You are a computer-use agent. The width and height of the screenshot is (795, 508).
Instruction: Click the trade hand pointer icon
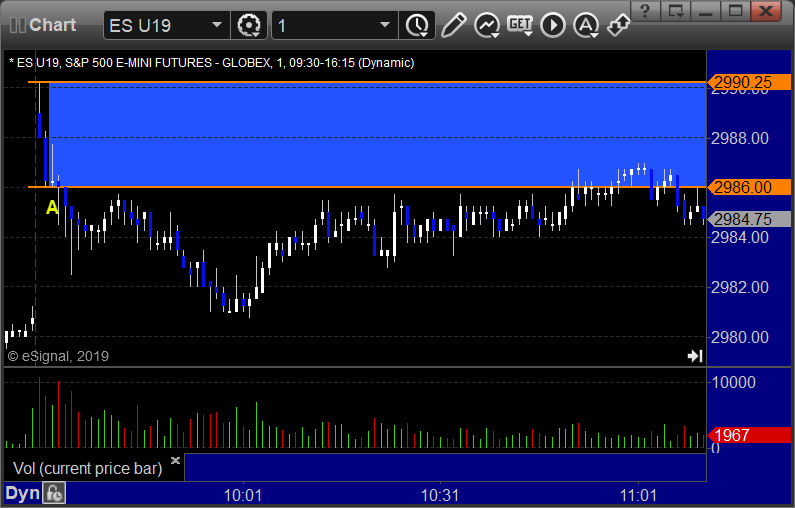[619, 25]
